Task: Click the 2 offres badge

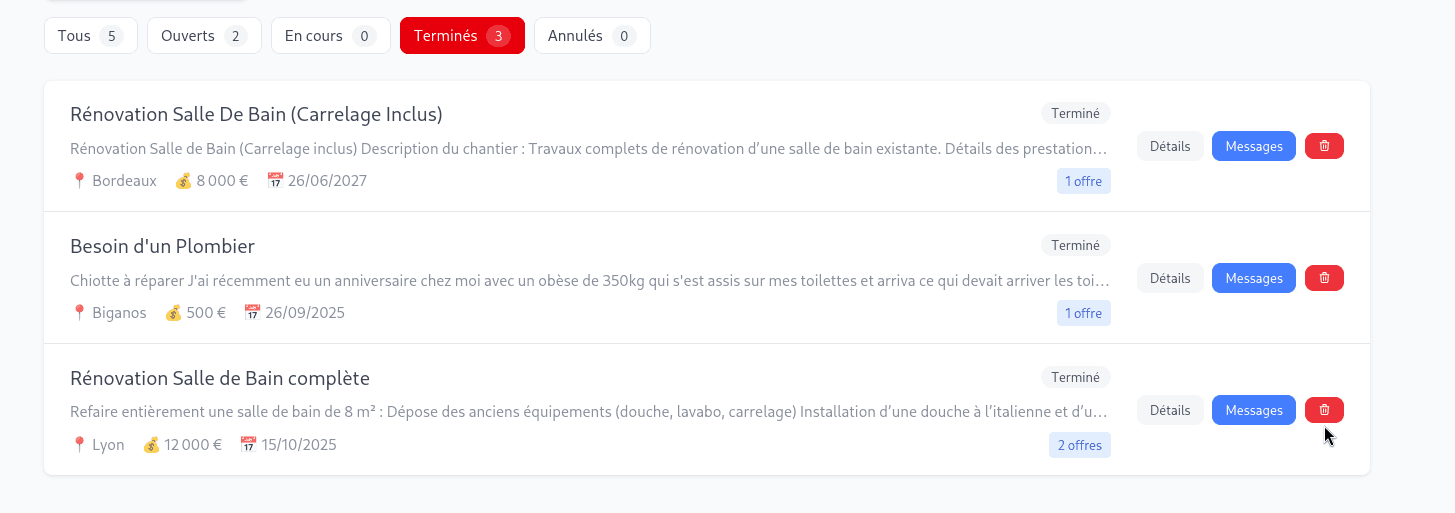Action: pyautogui.click(x=1079, y=445)
